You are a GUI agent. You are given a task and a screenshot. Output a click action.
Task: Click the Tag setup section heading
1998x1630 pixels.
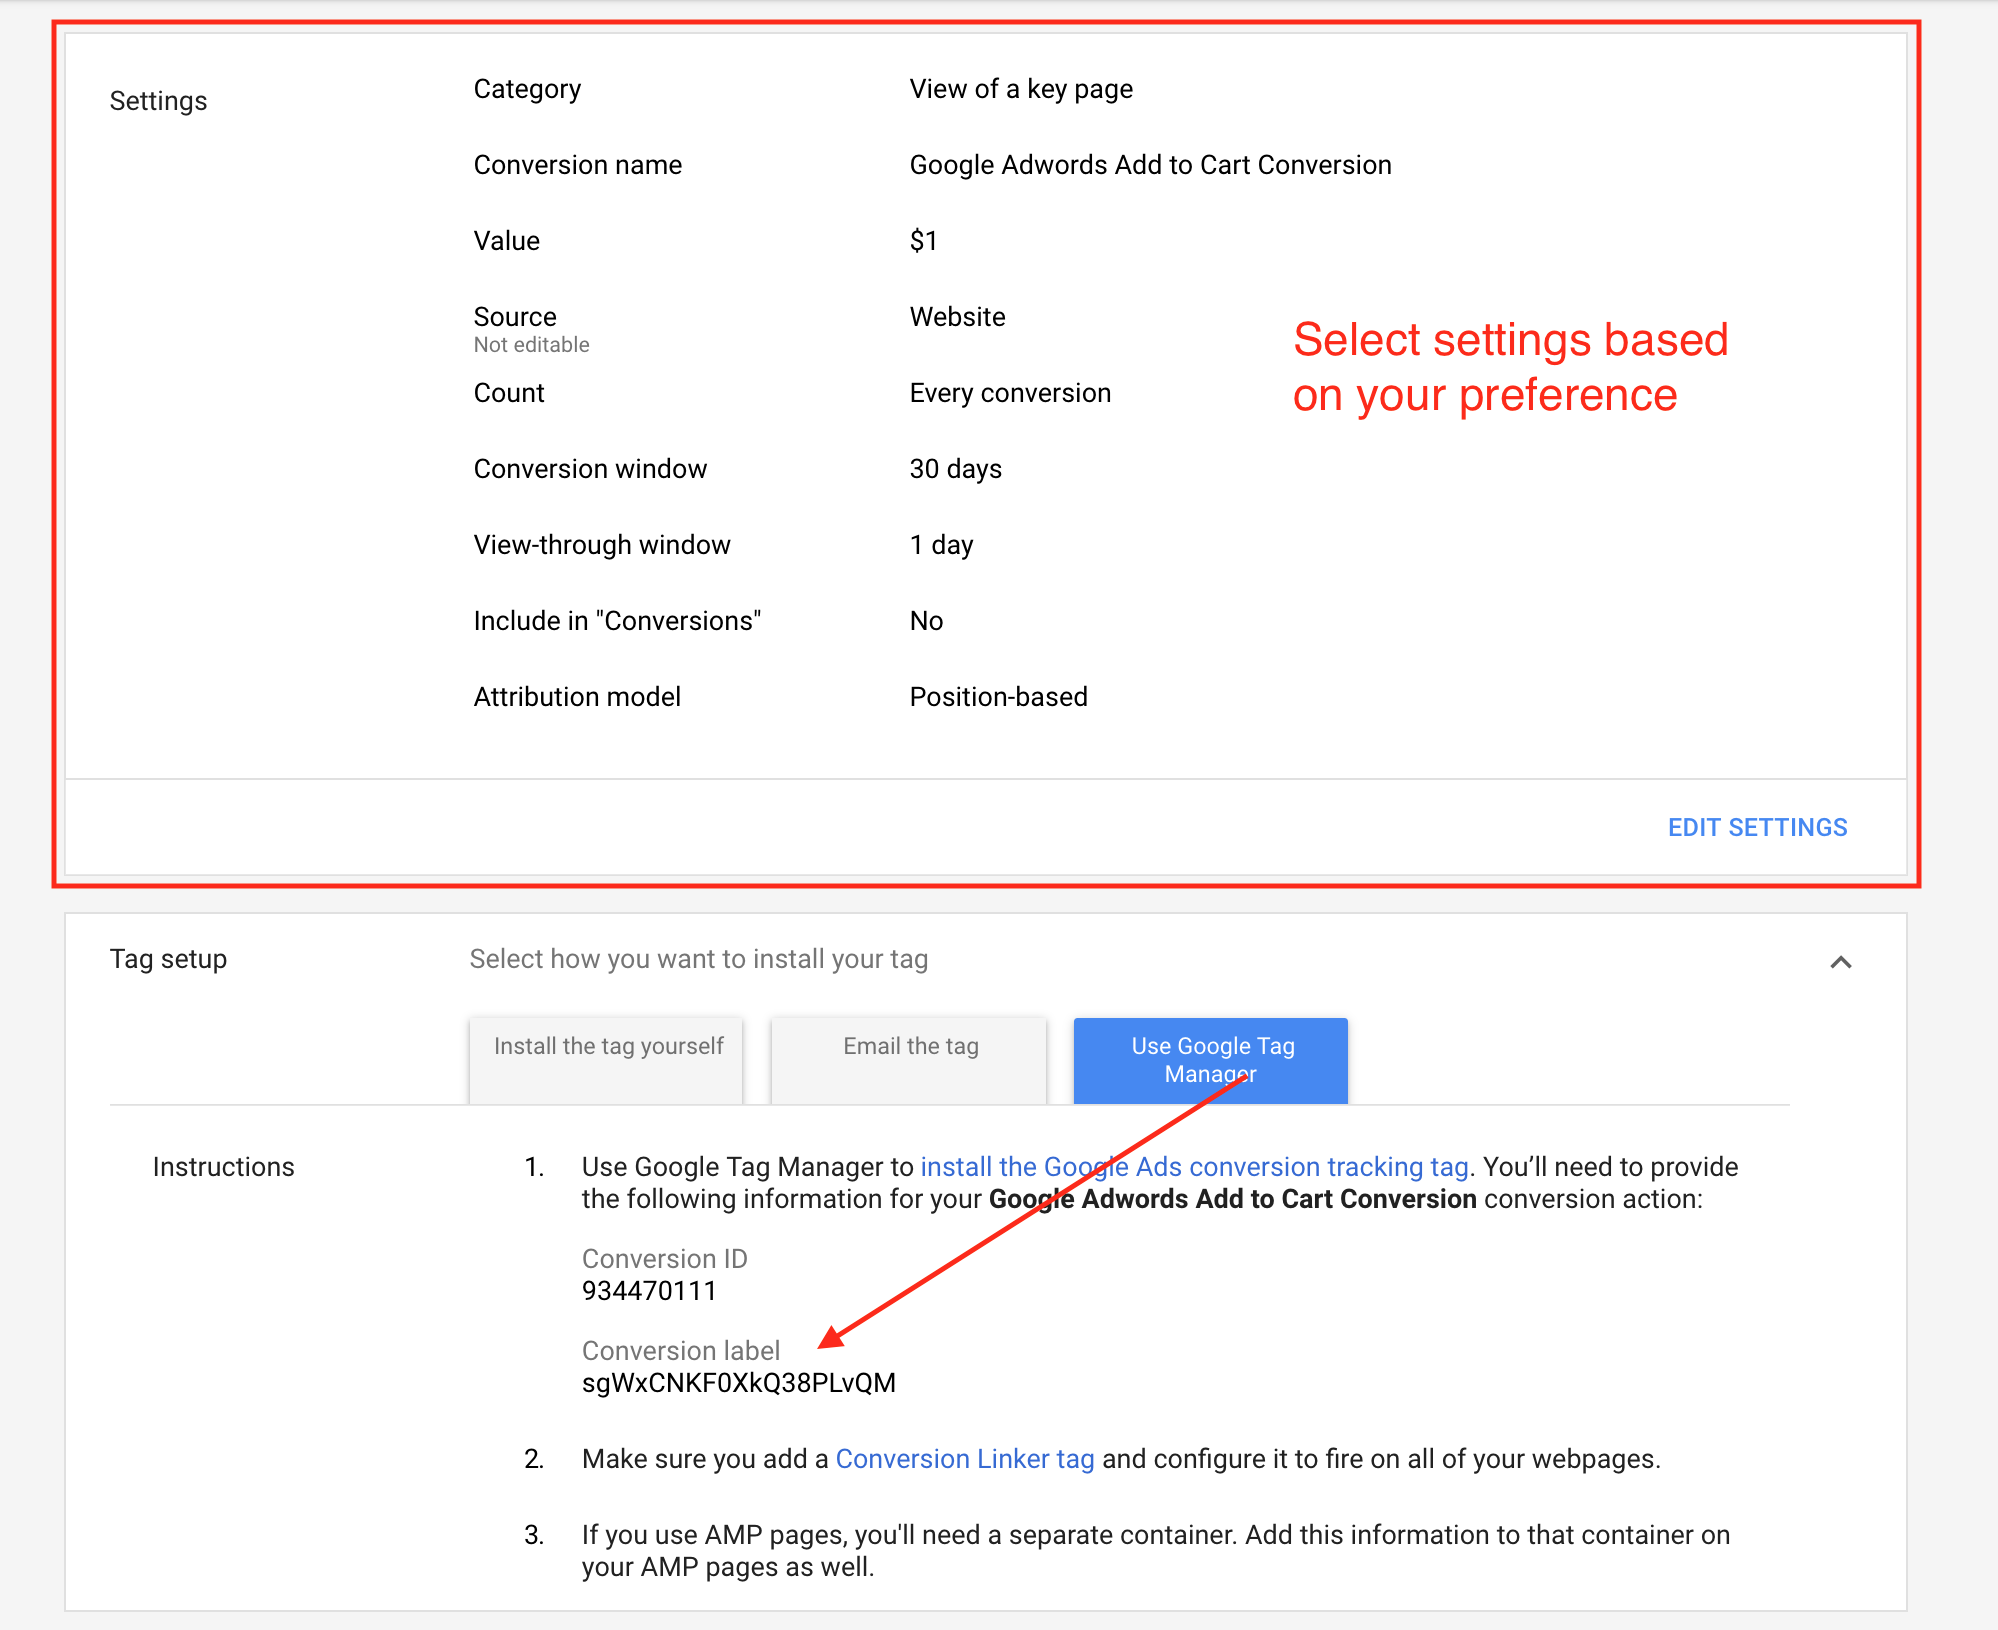tap(168, 959)
